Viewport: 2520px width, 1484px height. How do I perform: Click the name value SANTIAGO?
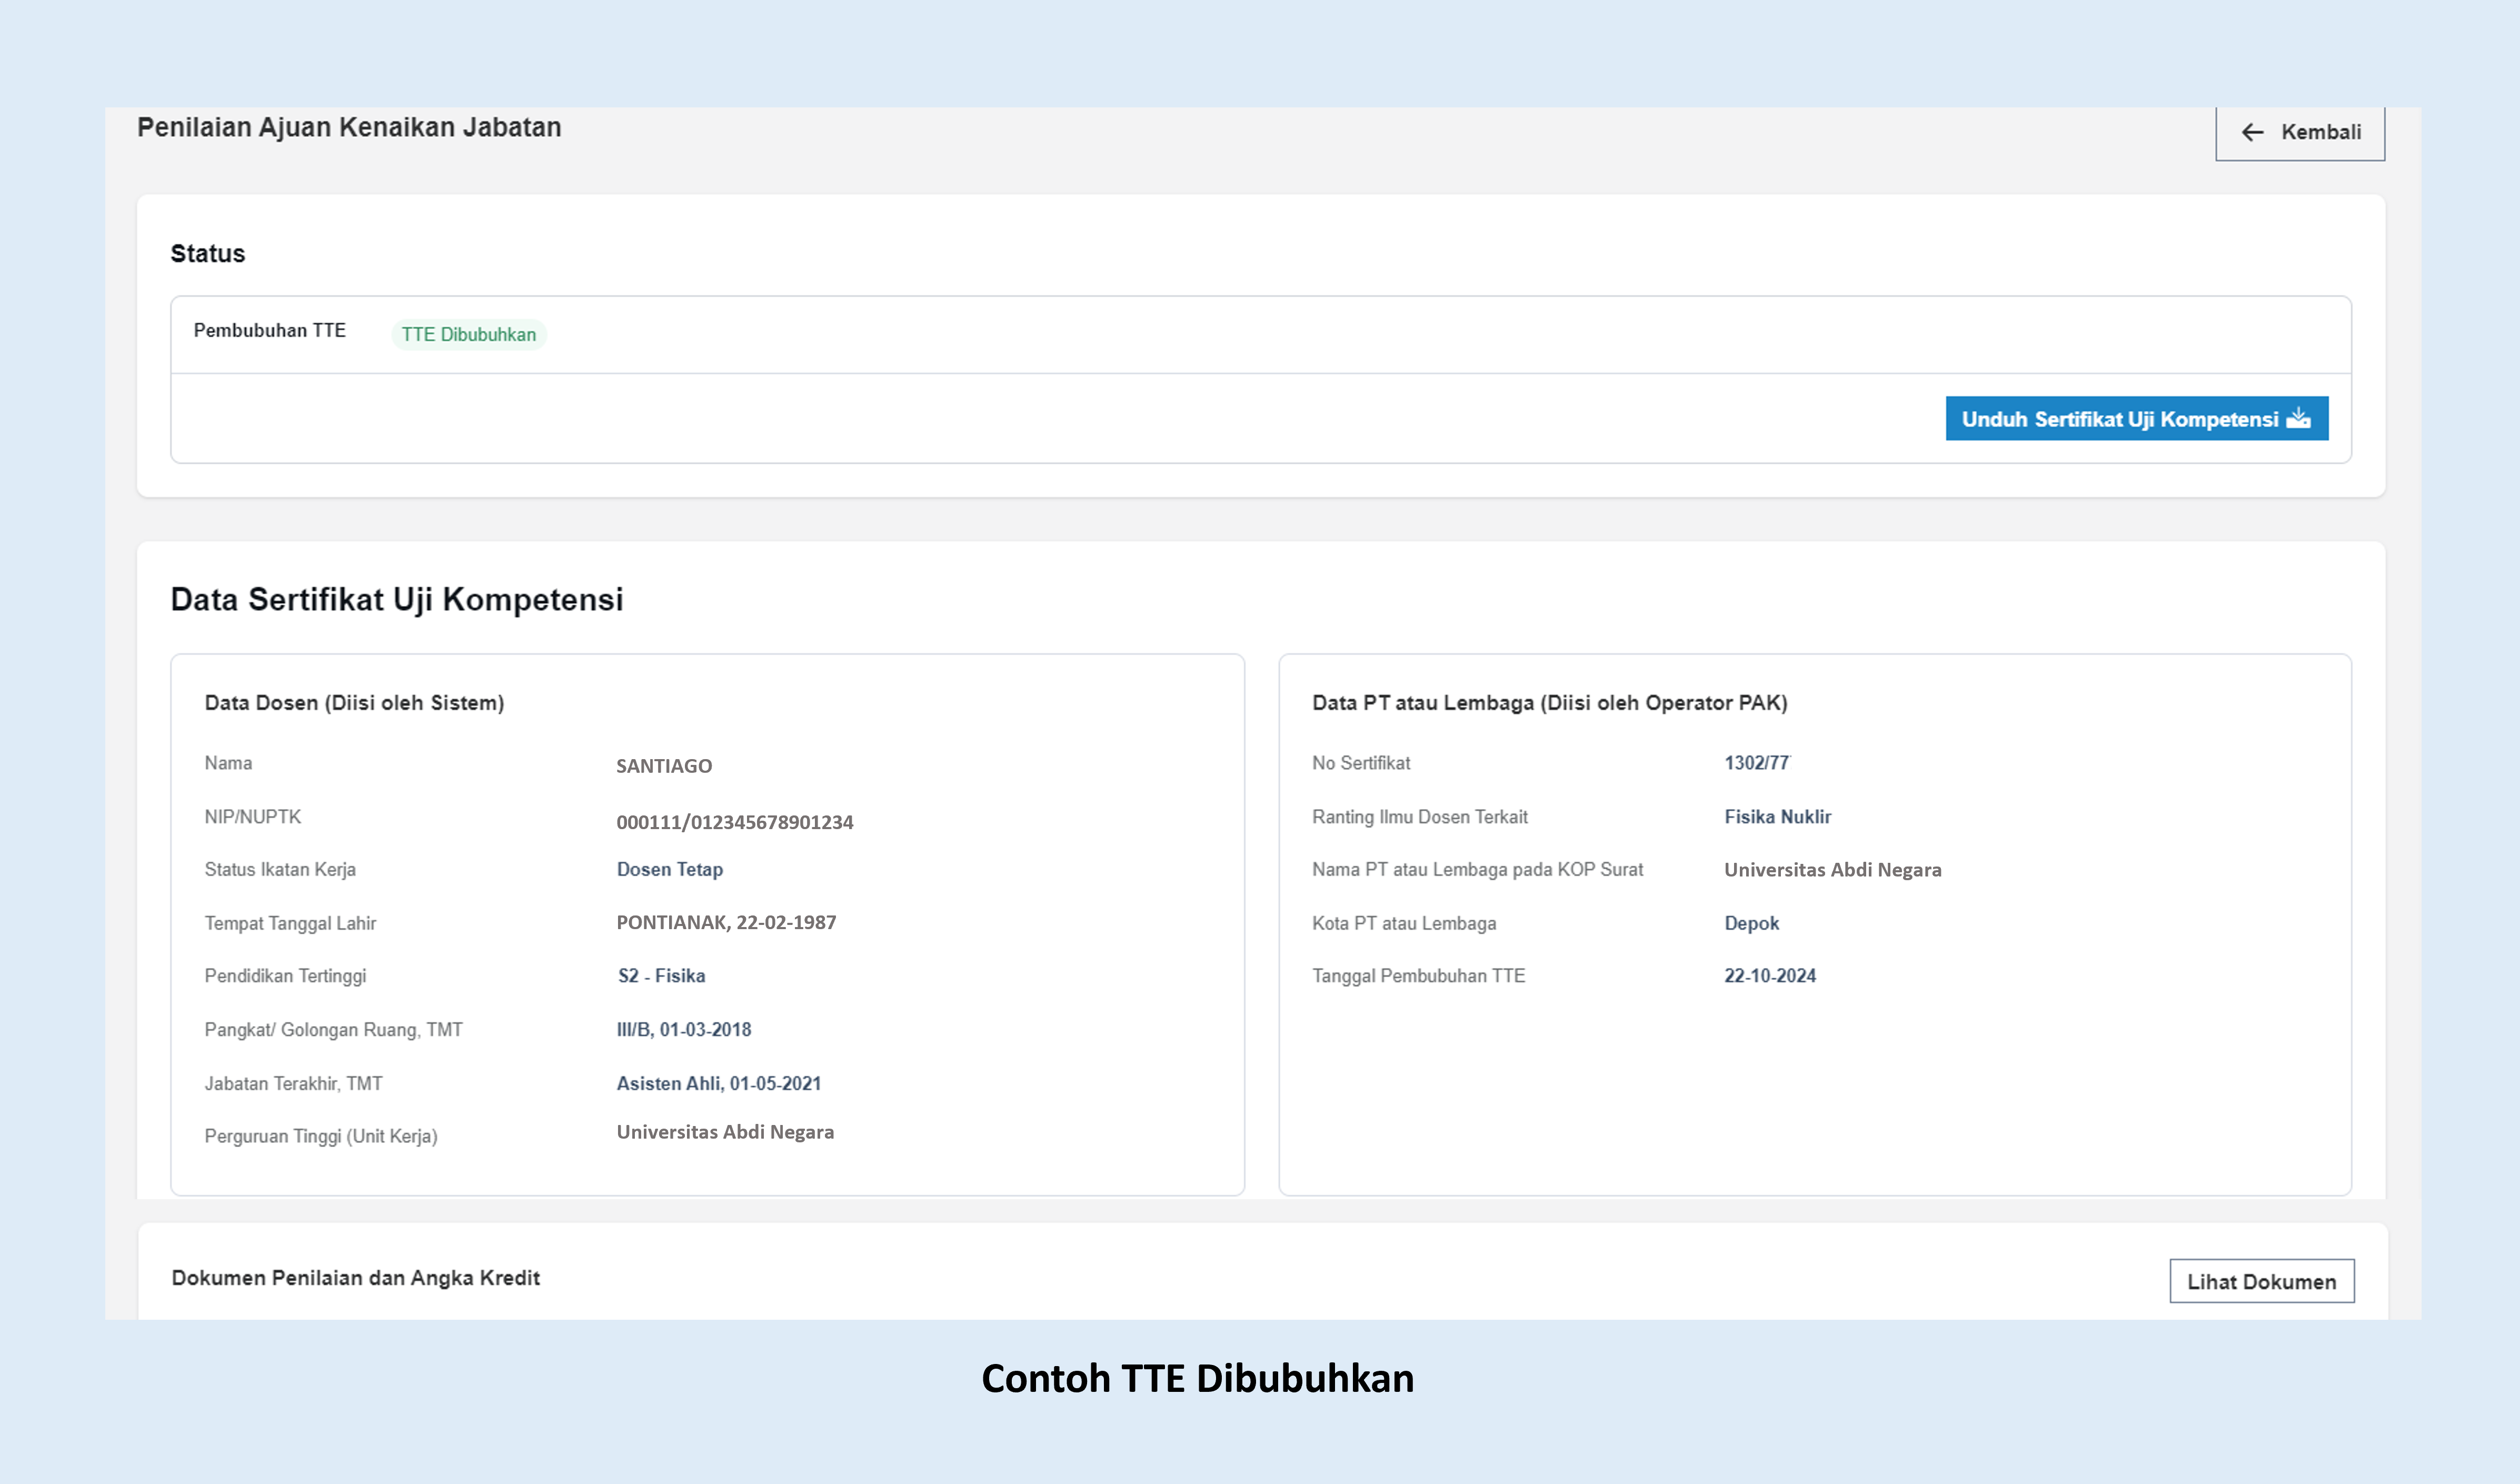coord(664,766)
